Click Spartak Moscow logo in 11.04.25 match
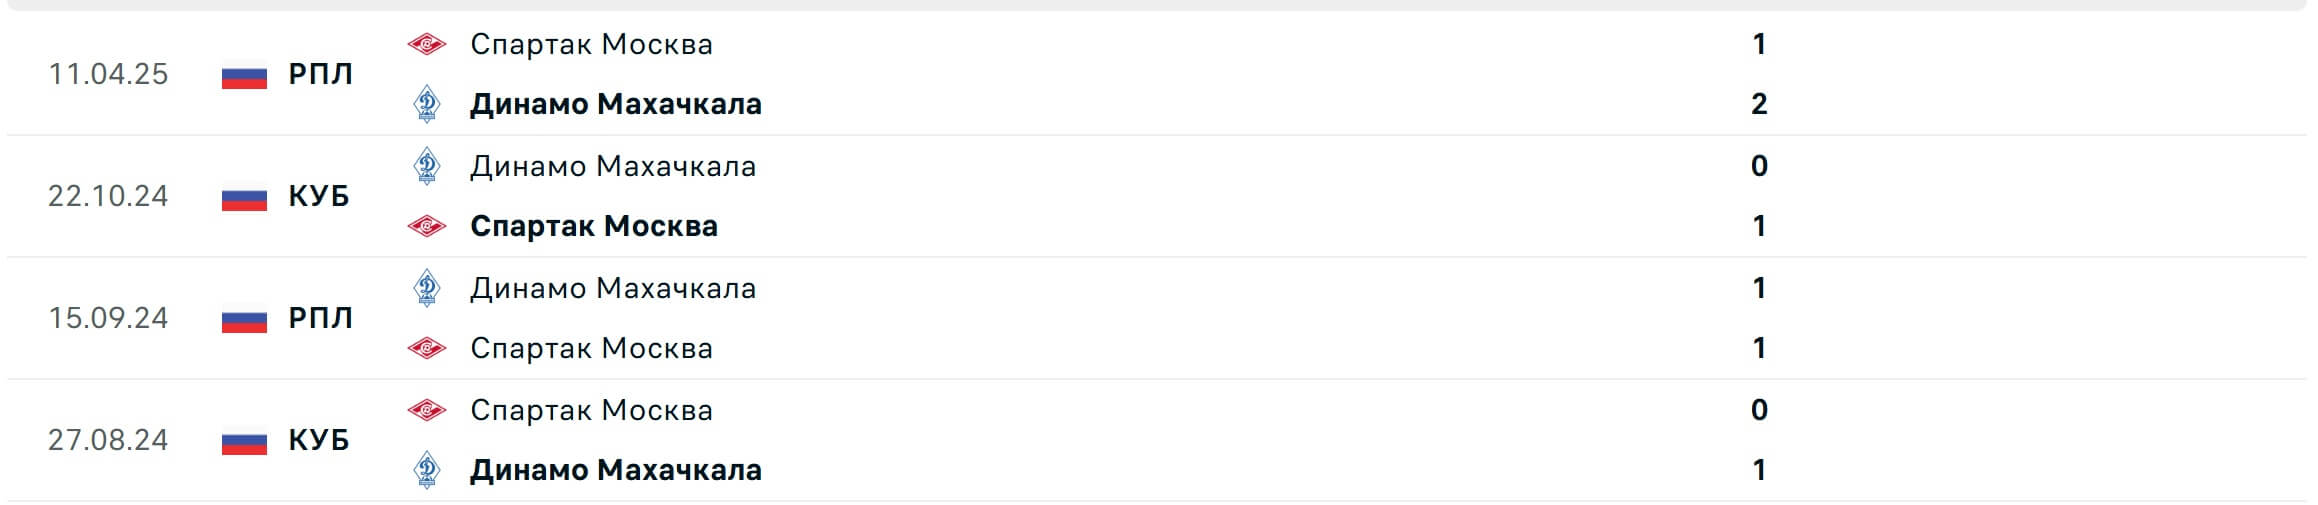Image resolution: width=2318 pixels, height=505 pixels. click(427, 44)
